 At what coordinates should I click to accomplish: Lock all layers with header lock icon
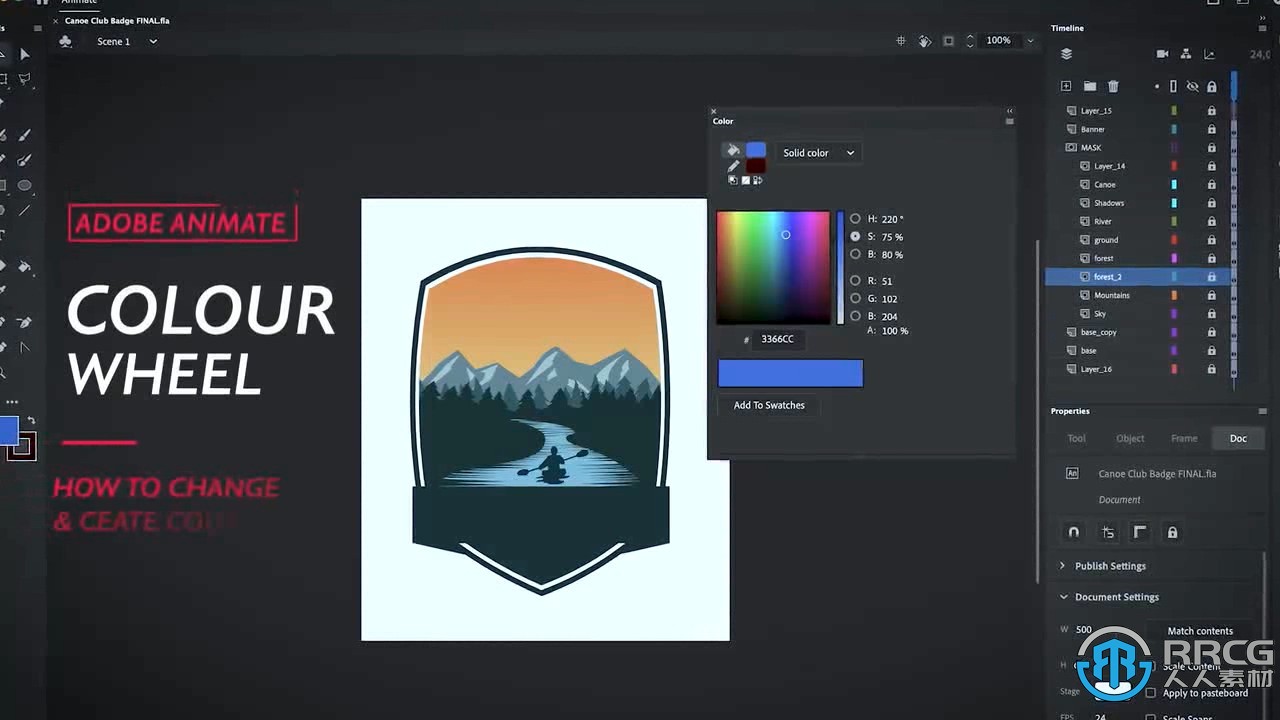click(x=1211, y=87)
